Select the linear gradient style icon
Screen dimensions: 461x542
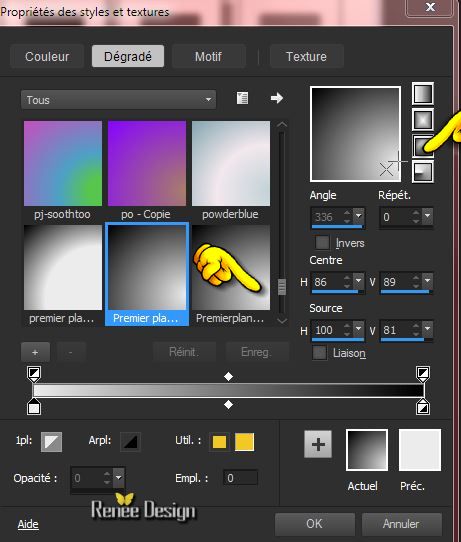[423, 93]
